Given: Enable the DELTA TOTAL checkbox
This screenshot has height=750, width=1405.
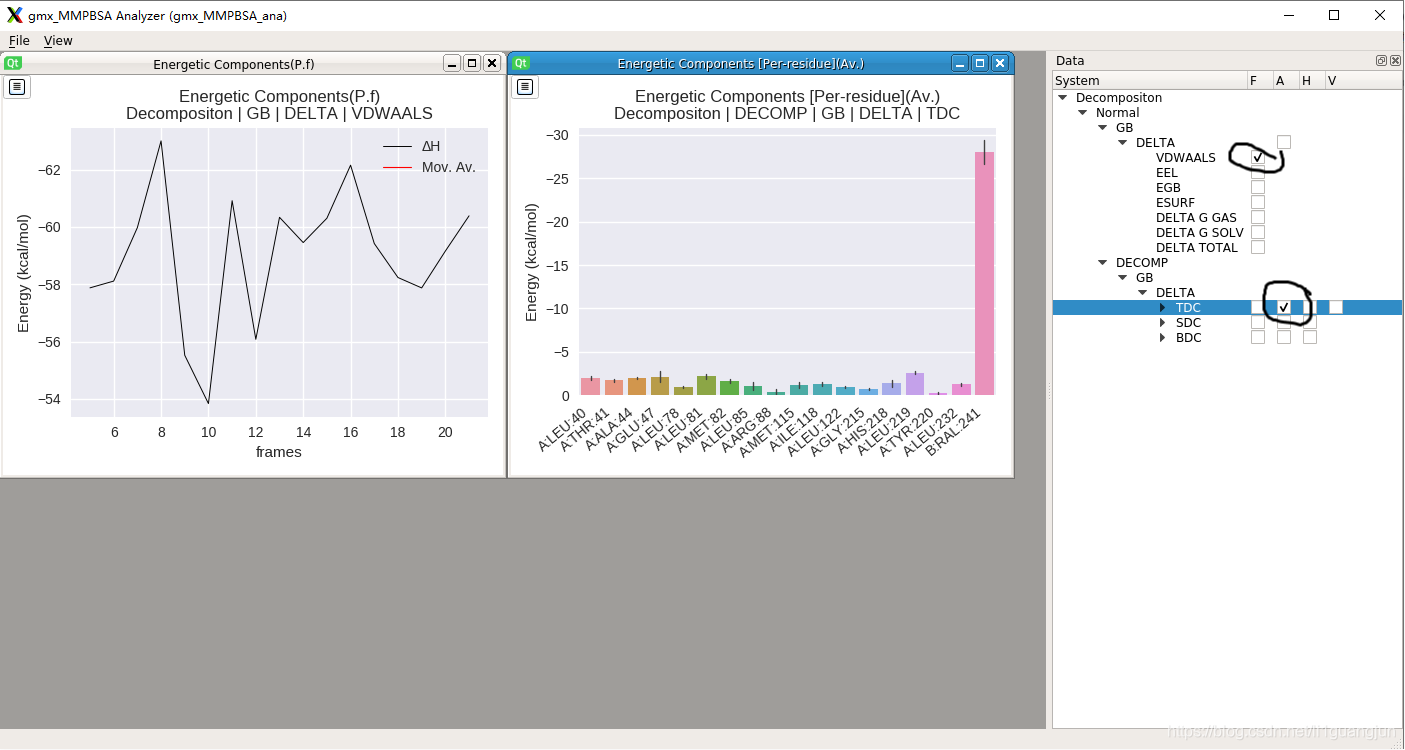Looking at the screenshot, I should click(x=1258, y=247).
